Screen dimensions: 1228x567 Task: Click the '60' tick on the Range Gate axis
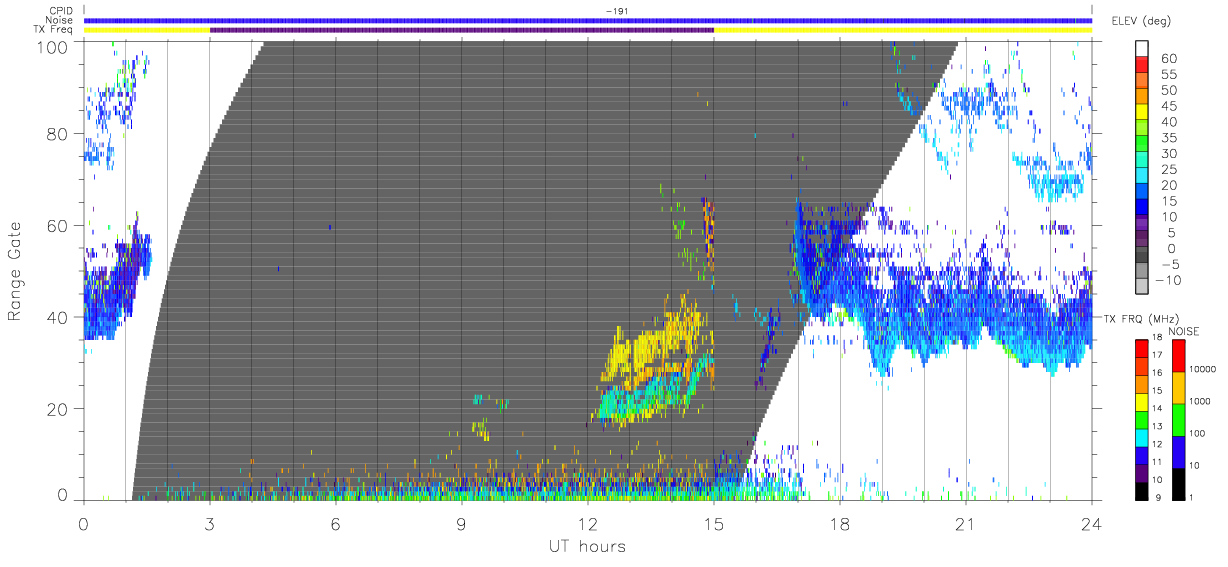[x=57, y=226]
